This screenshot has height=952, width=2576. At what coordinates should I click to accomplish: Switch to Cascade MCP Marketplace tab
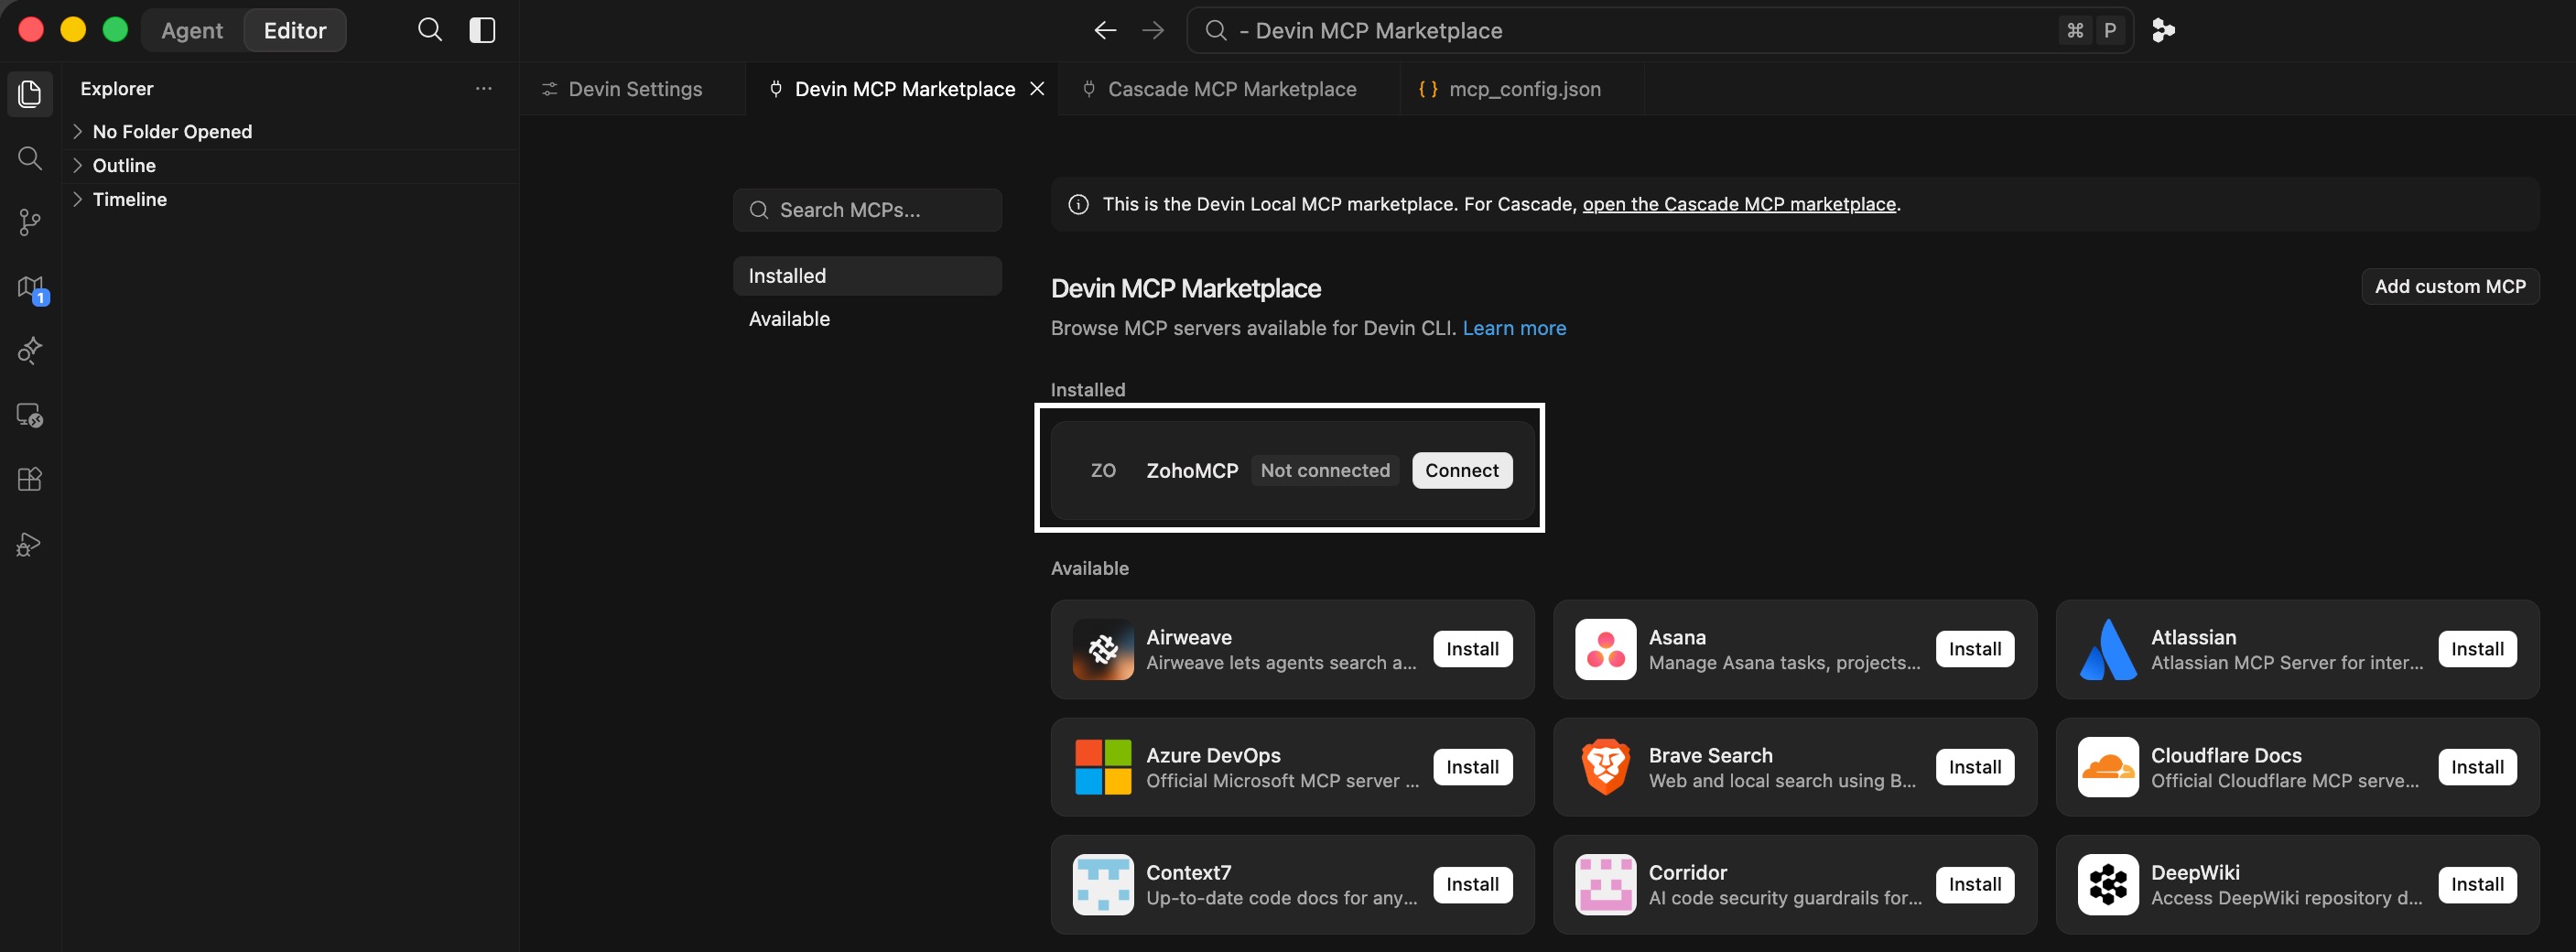pyautogui.click(x=1229, y=89)
